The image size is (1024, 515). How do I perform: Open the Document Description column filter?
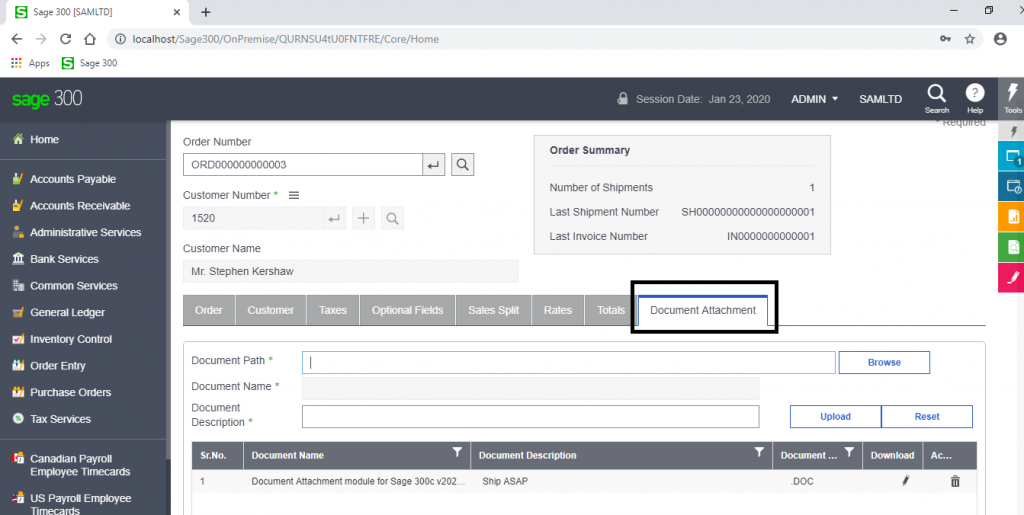[759, 452]
